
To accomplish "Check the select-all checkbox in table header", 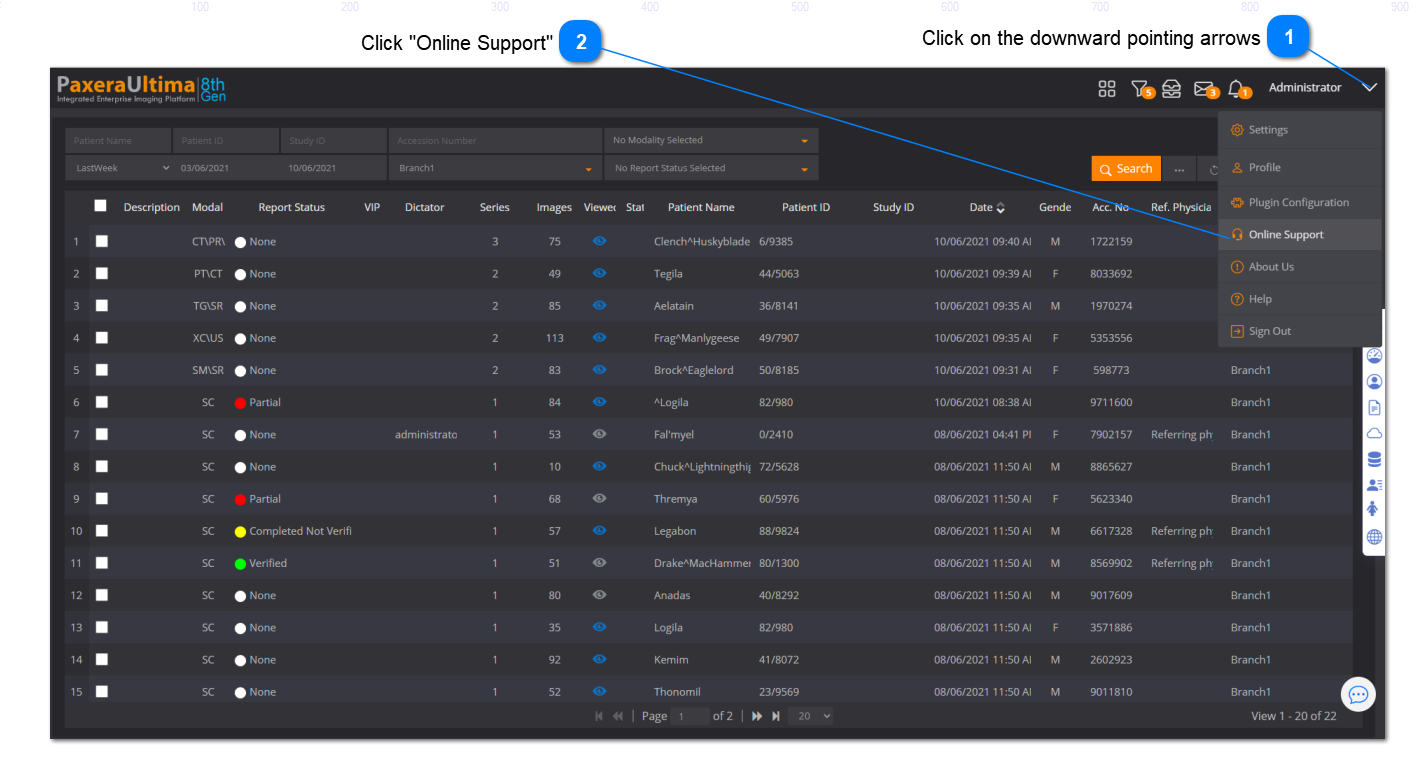I will coord(100,206).
